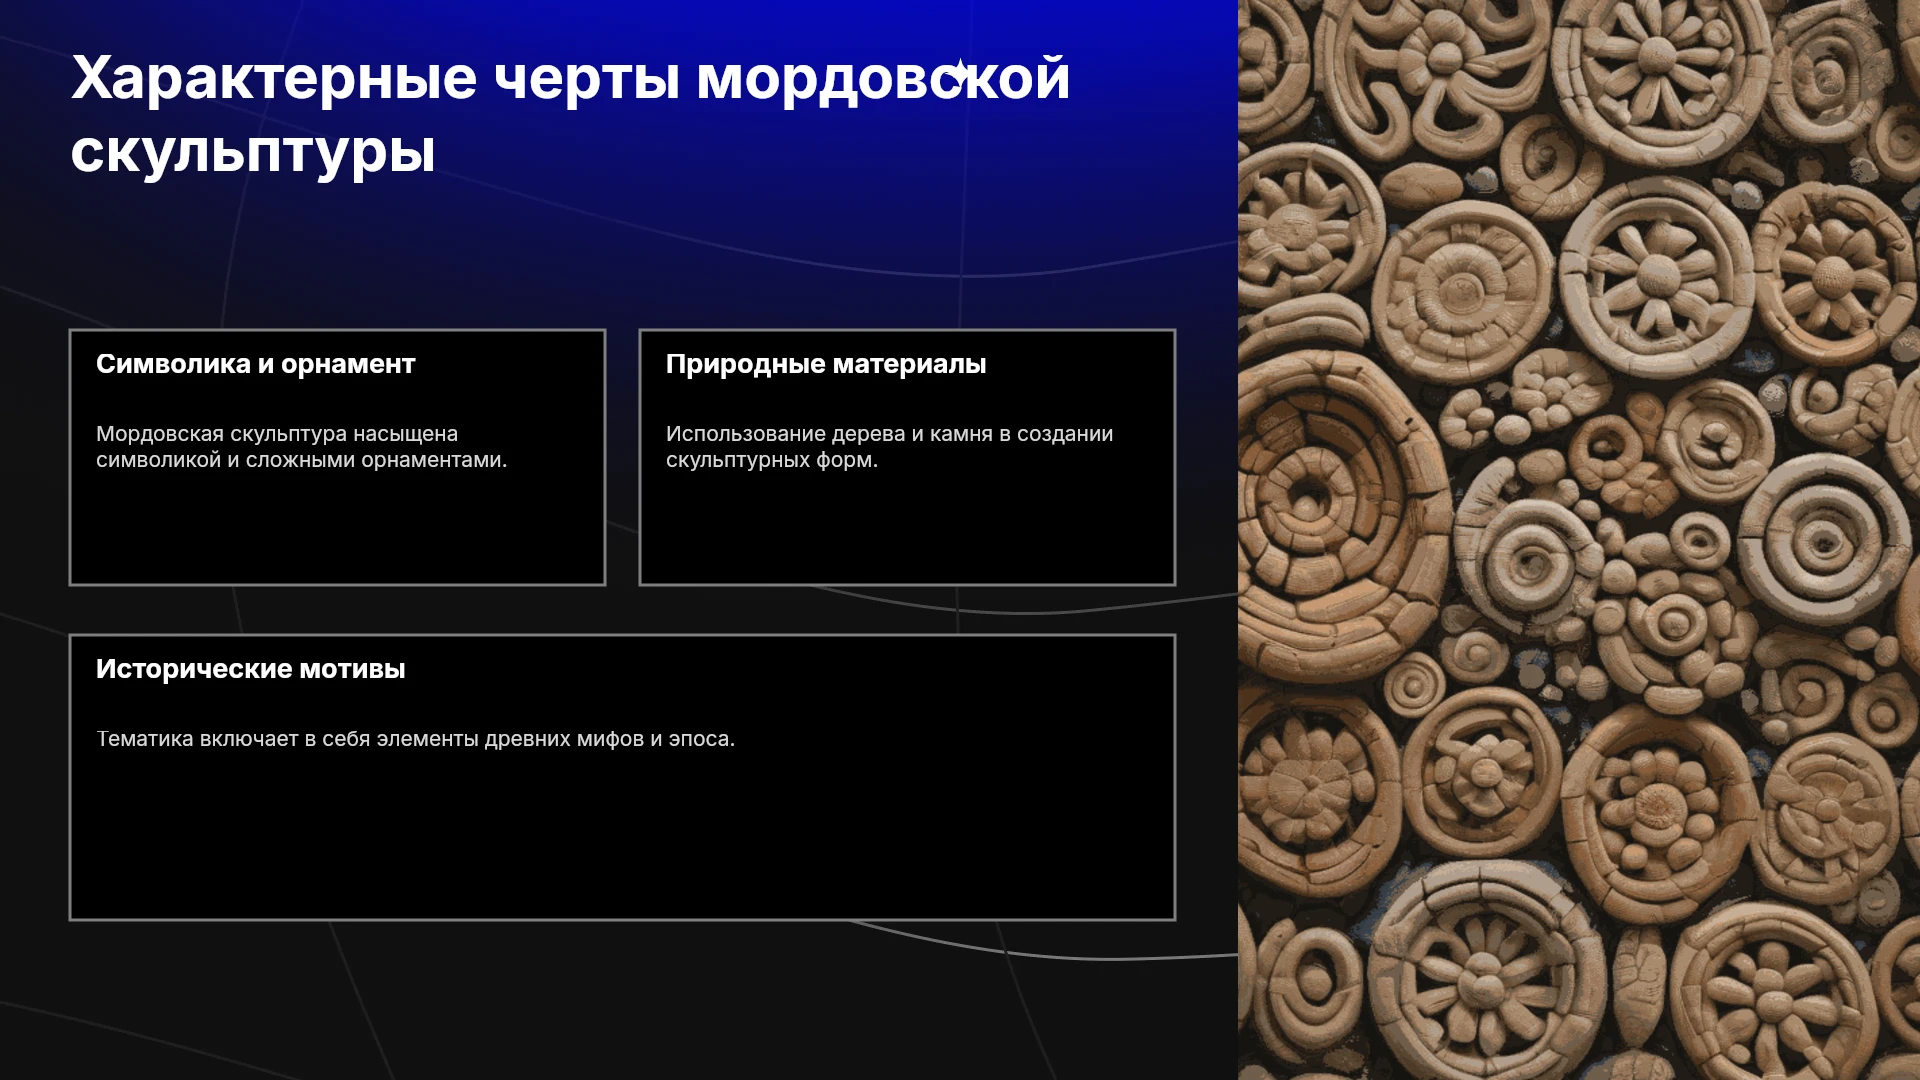Click empty area inside "Символика и орнамент" card
This screenshot has width=1920, height=1080.
click(337, 530)
